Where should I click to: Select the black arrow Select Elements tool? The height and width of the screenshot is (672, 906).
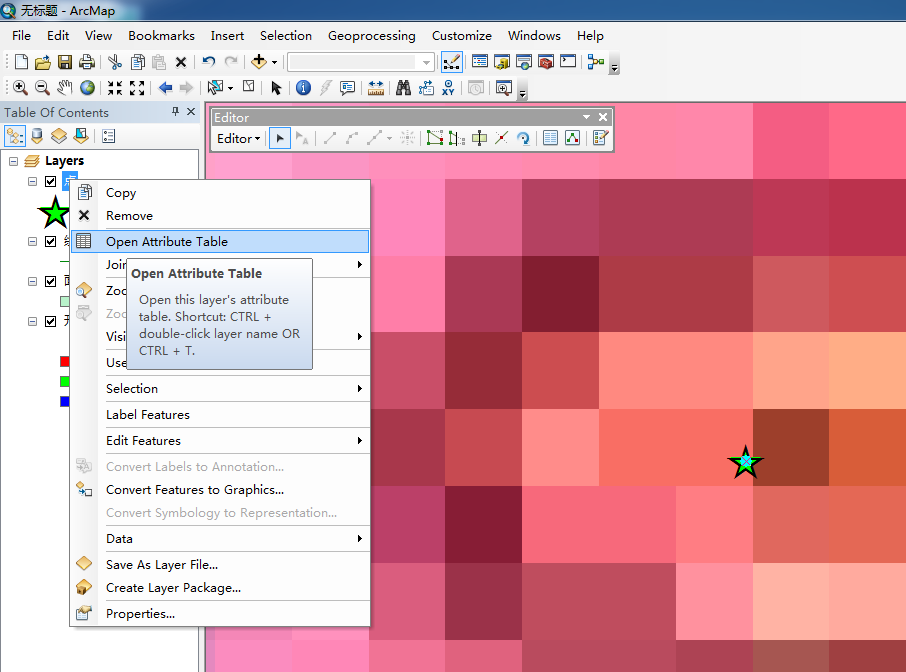pyautogui.click(x=276, y=88)
